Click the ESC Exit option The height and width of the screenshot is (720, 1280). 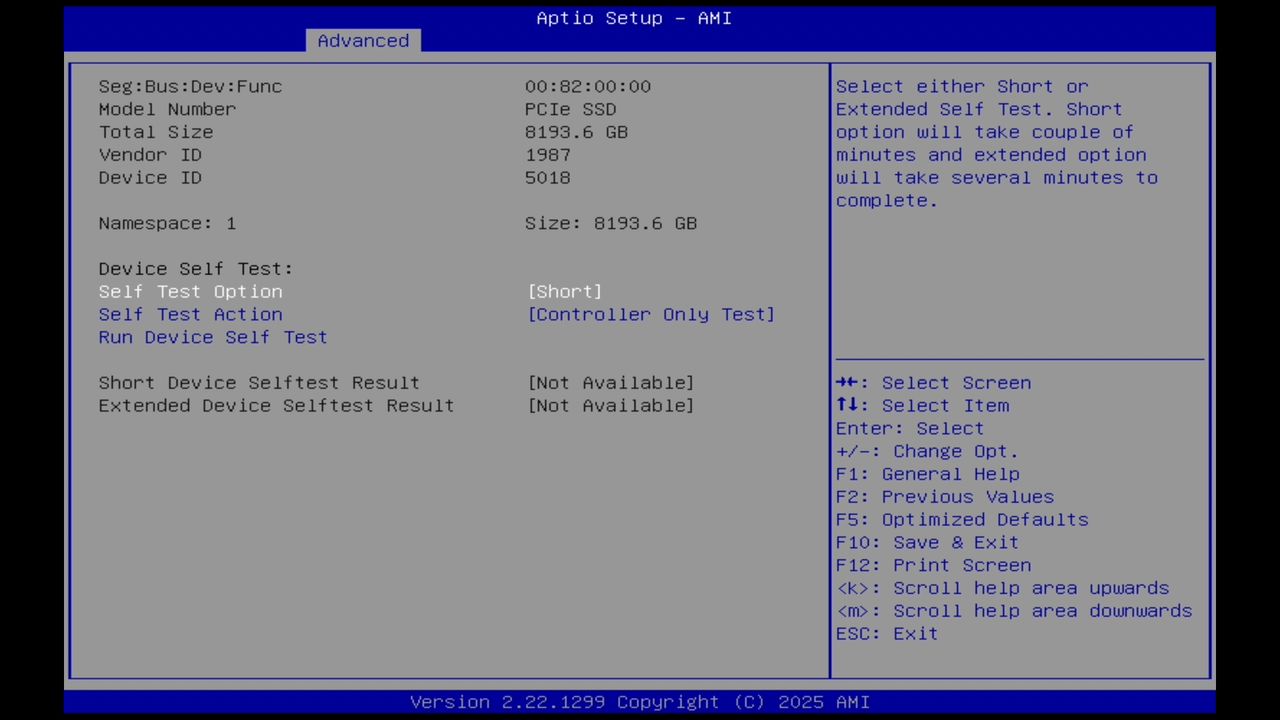(x=886, y=633)
